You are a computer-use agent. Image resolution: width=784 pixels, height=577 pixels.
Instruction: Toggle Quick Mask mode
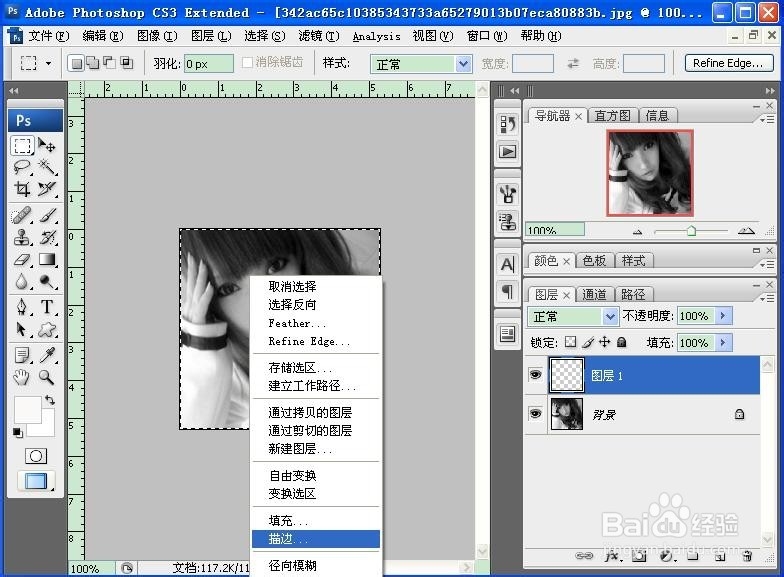tap(36, 456)
